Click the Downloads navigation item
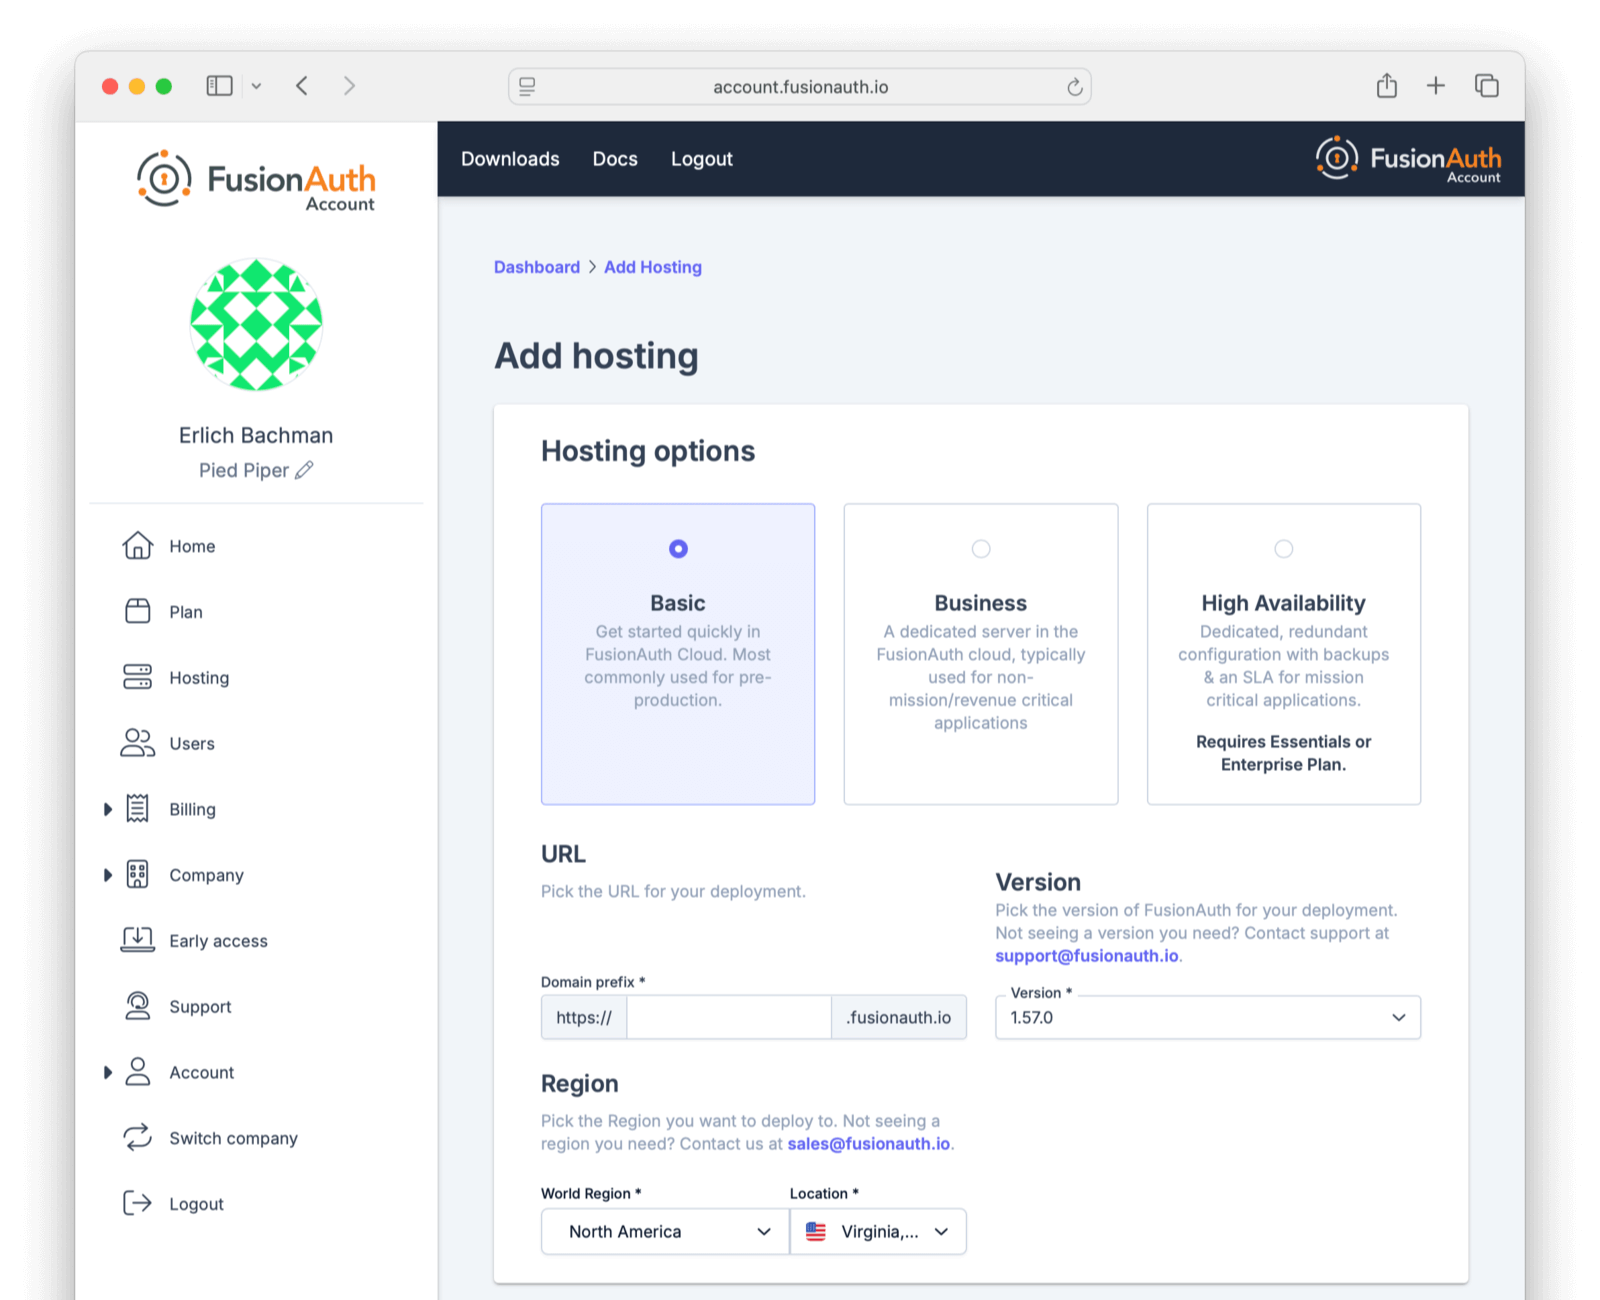This screenshot has height=1300, width=1600. [510, 158]
